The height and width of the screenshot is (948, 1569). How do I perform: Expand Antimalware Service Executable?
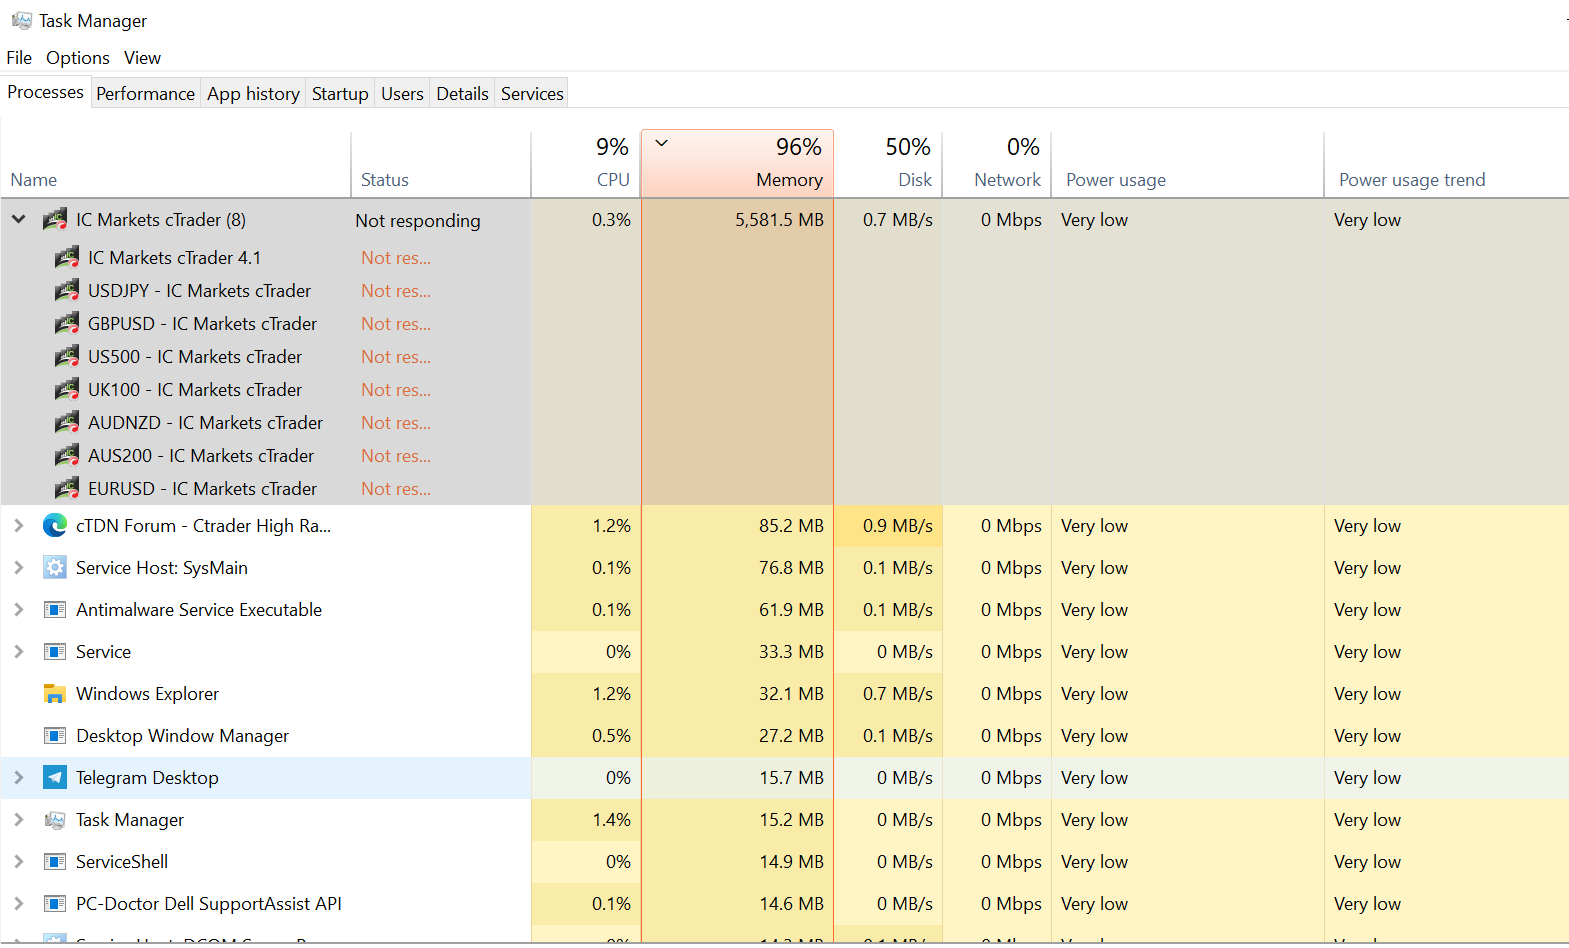[19, 610]
